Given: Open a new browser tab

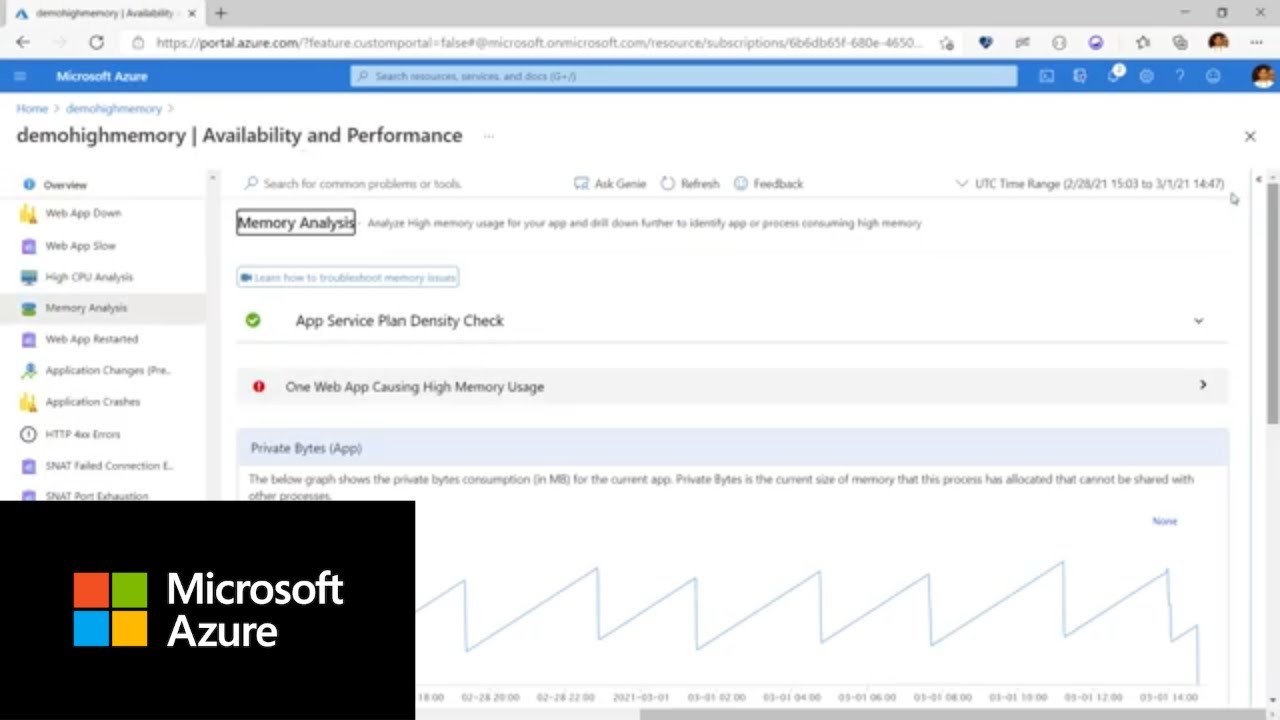Looking at the screenshot, I should click(x=220, y=13).
